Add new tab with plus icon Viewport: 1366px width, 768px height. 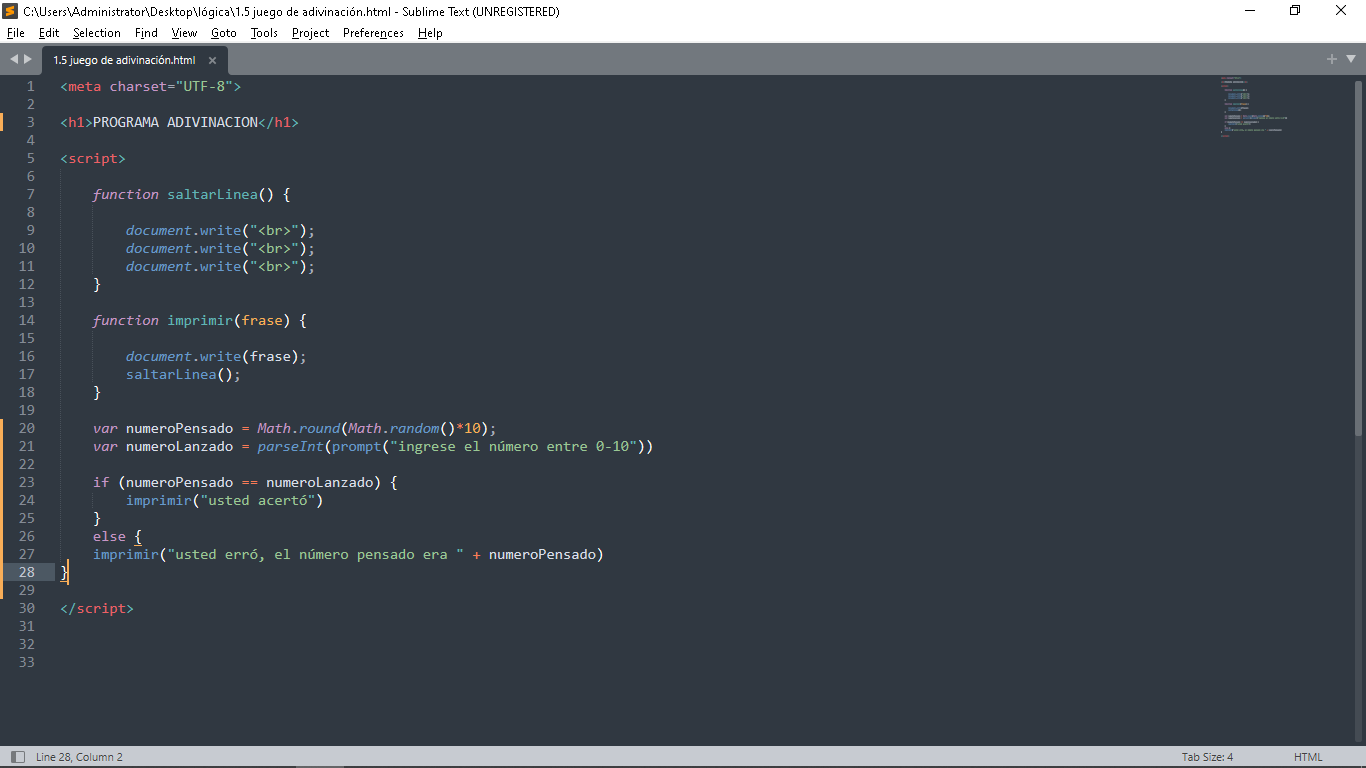(x=1332, y=59)
